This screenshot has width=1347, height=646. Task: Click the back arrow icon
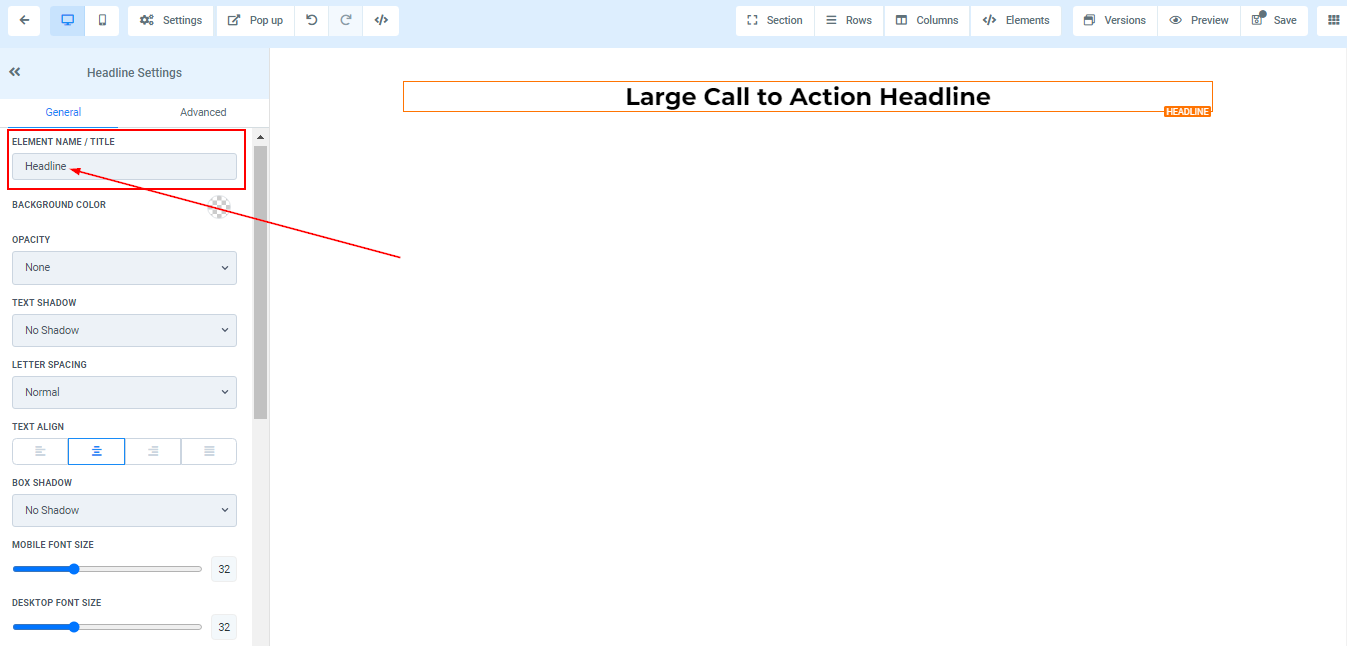24,20
